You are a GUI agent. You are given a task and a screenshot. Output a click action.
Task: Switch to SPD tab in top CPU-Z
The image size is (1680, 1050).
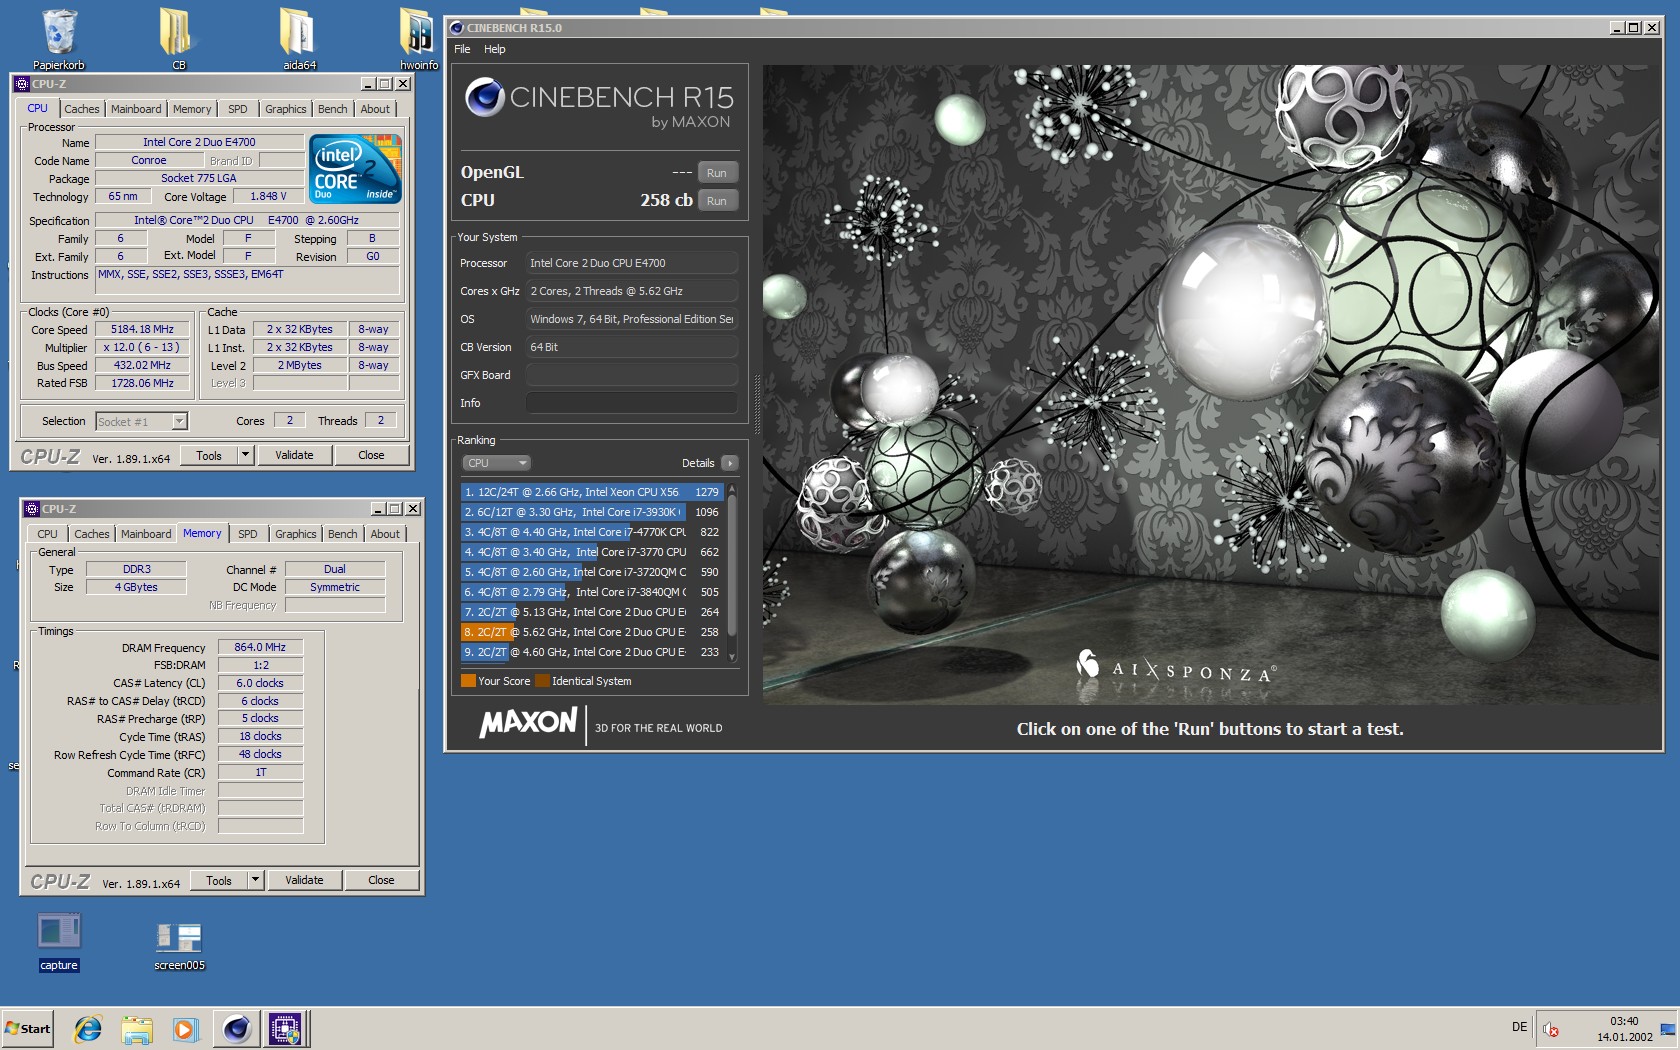(x=238, y=109)
